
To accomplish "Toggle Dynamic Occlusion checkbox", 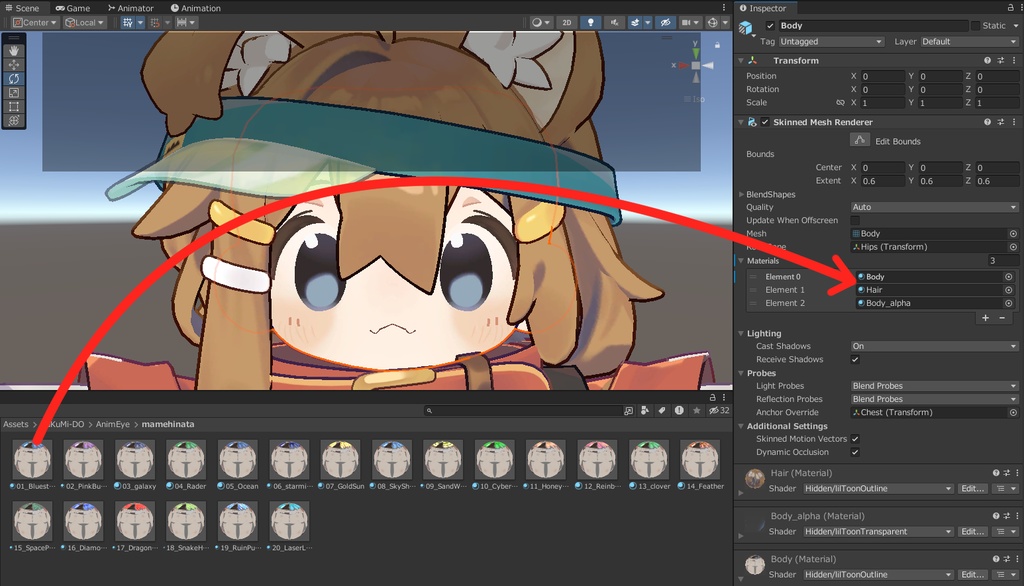I will point(855,452).
